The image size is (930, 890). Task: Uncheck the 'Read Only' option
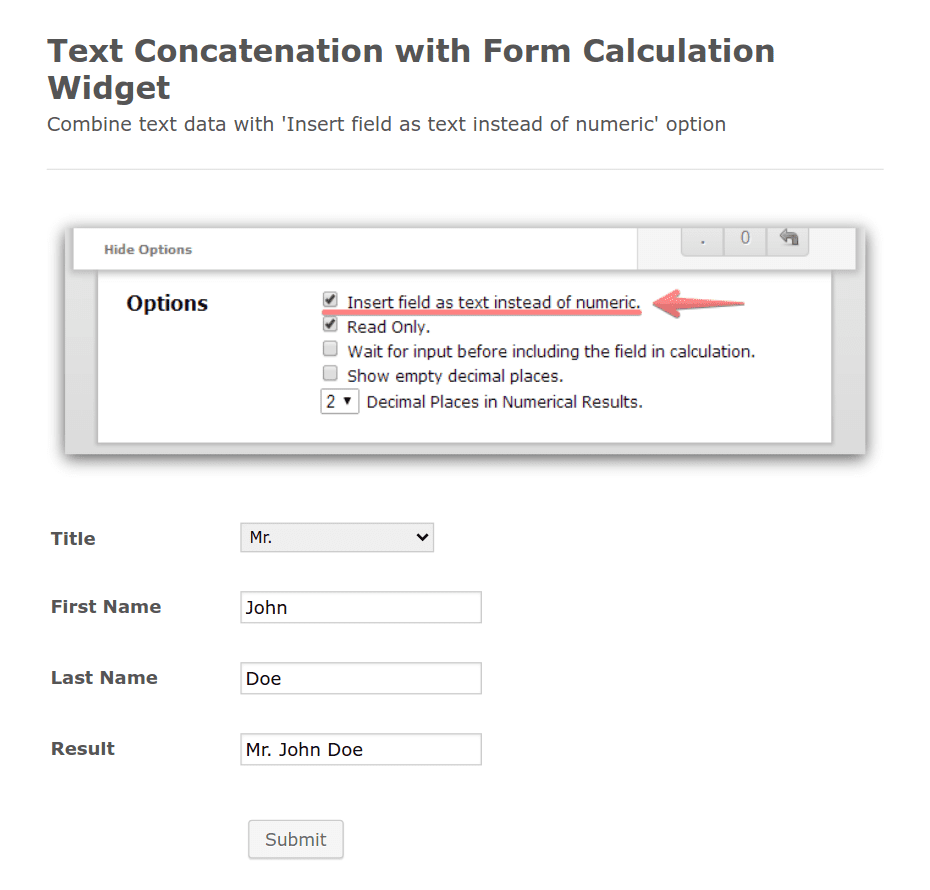(330, 324)
